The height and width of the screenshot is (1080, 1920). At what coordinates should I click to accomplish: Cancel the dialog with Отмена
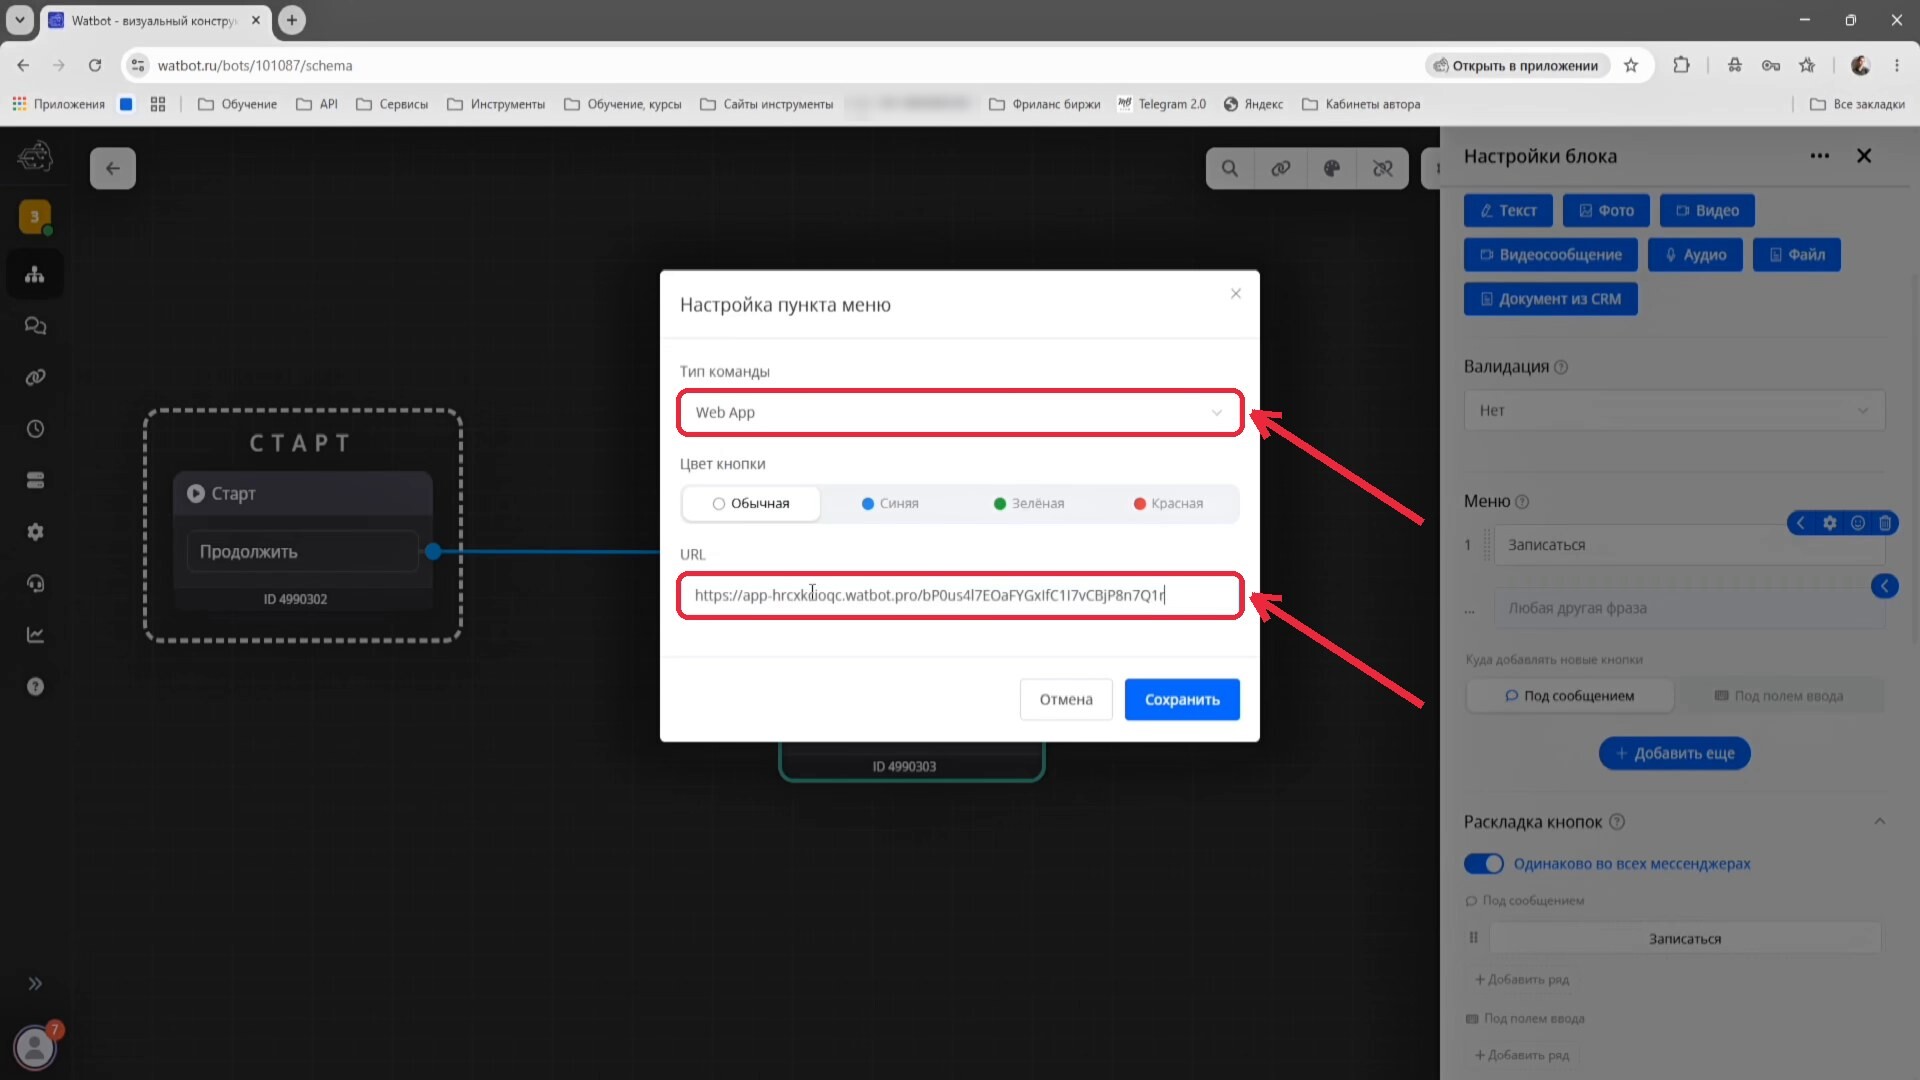pos(1066,699)
